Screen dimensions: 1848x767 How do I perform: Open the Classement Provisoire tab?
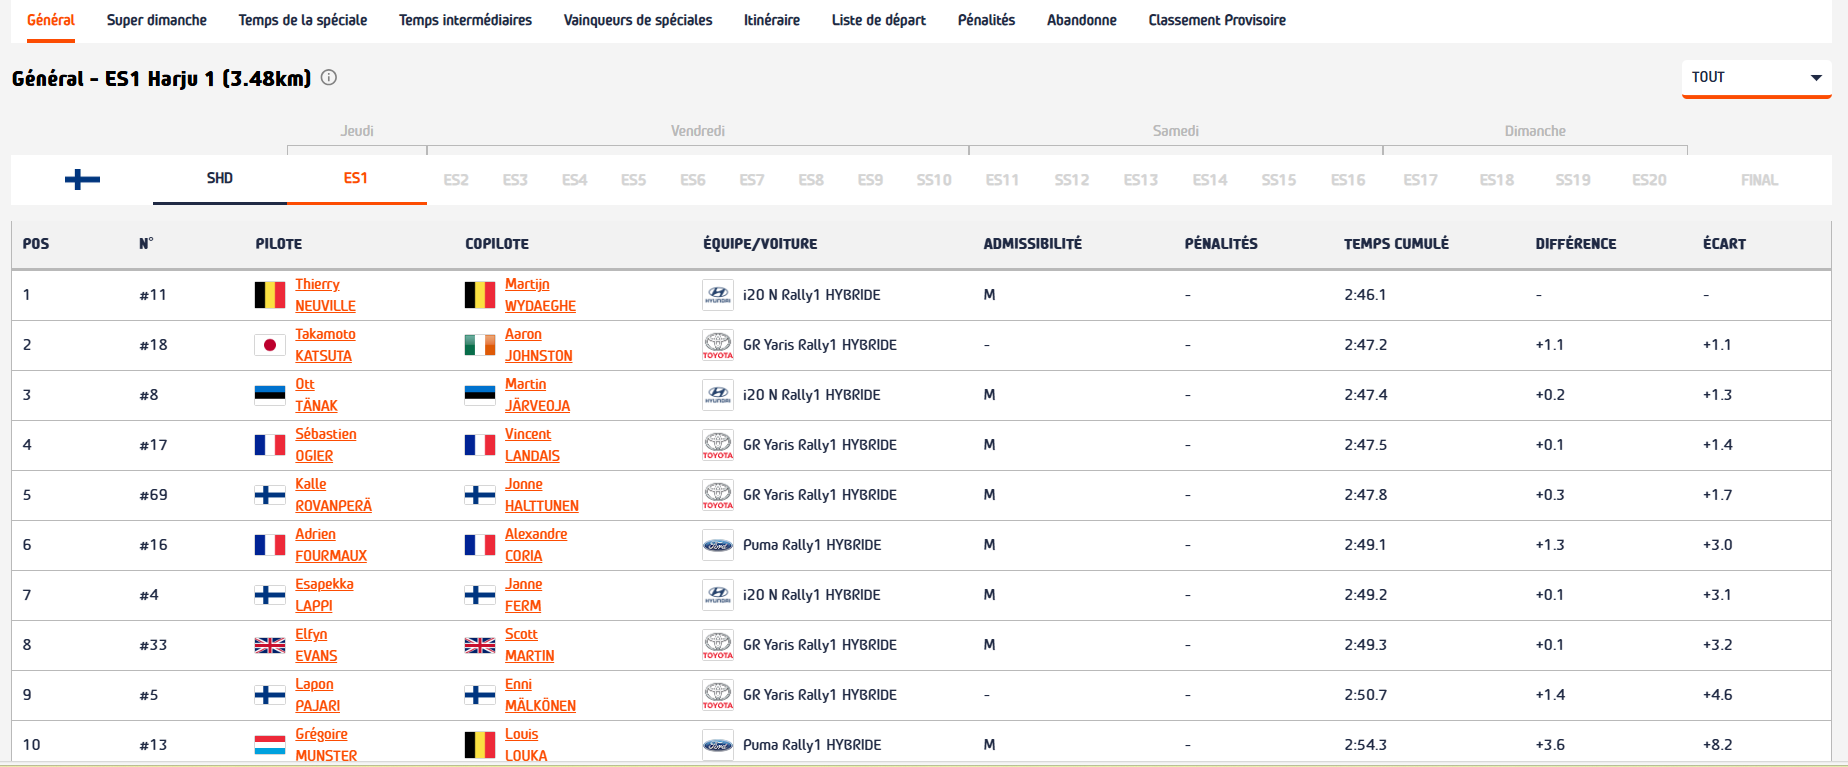(x=1217, y=20)
